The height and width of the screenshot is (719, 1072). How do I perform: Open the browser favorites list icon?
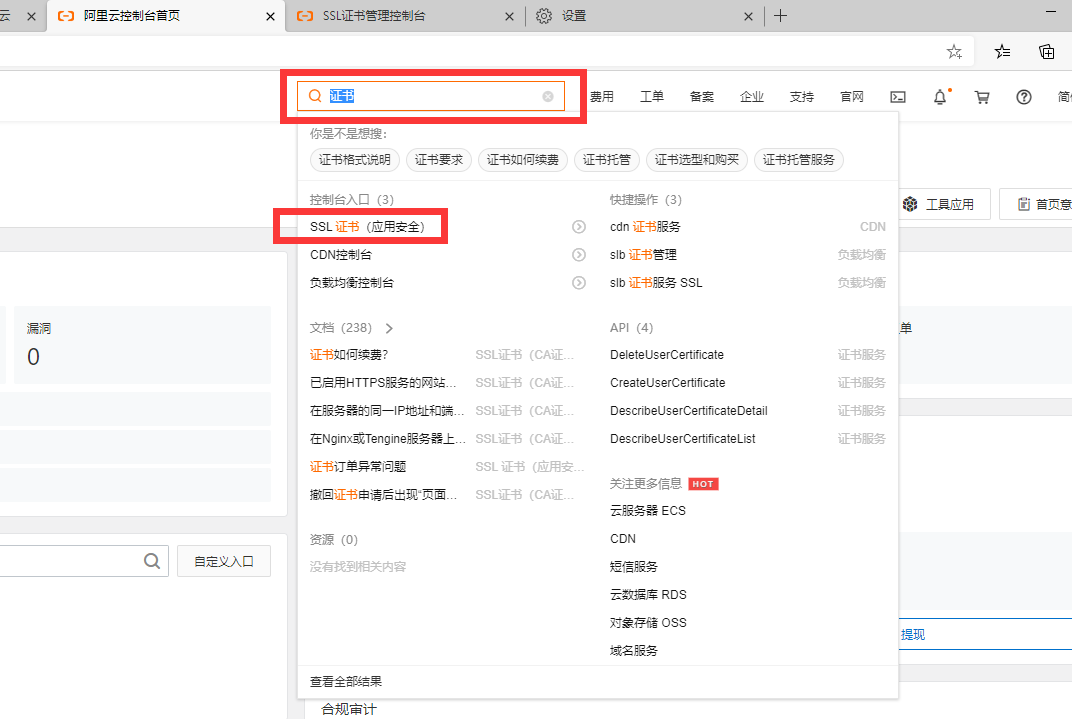tap(1002, 51)
